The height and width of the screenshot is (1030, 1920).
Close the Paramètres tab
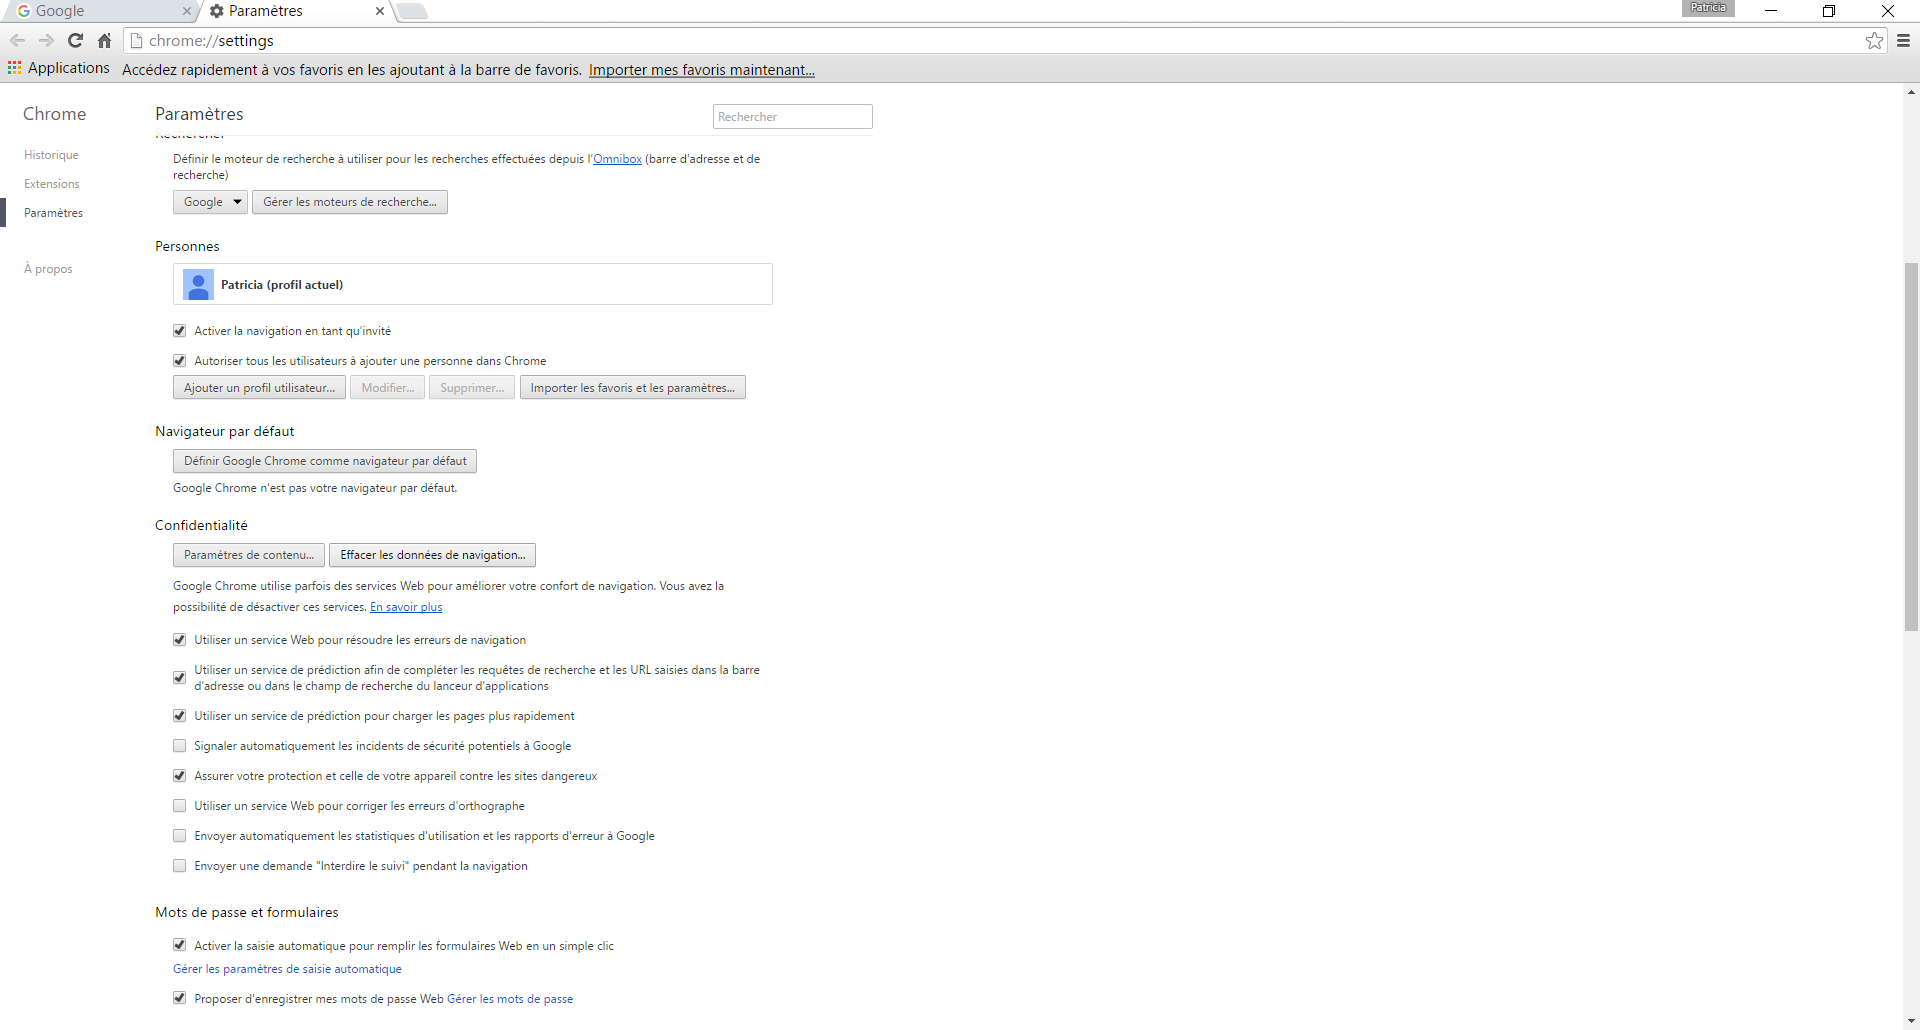point(380,11)
